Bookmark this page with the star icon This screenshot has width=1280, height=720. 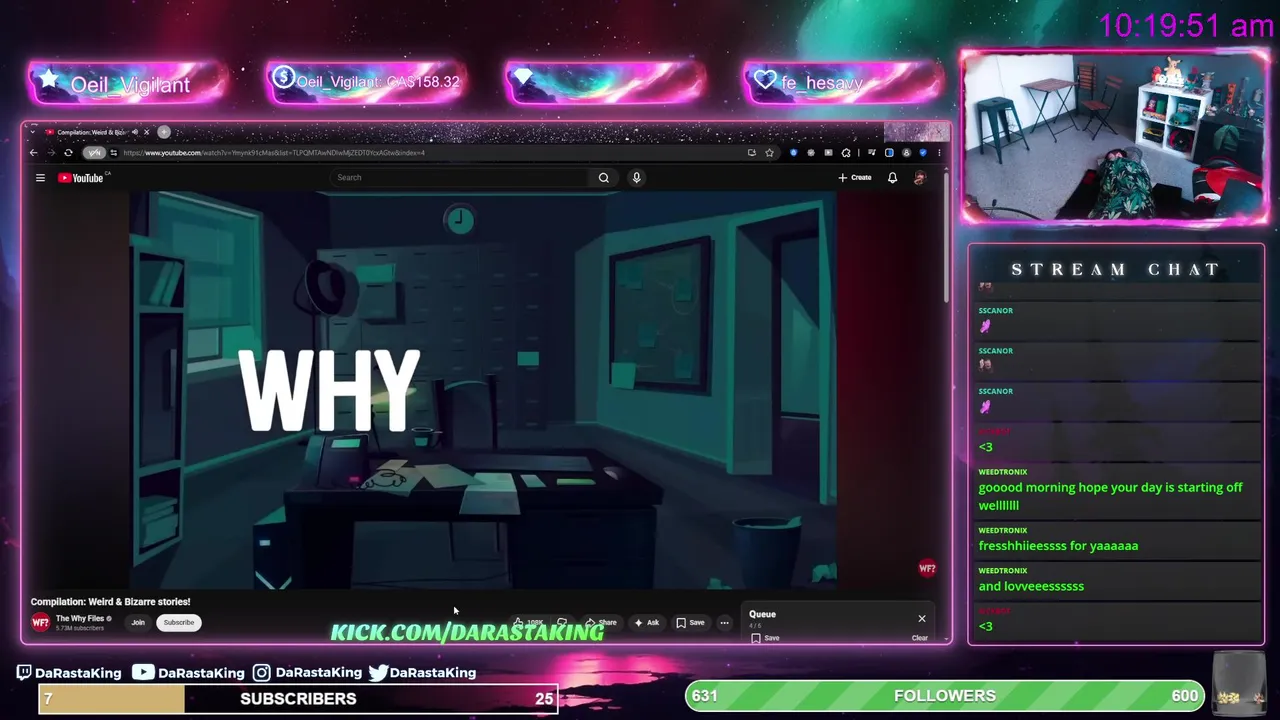pyautogui.click(x=769, y=153)
